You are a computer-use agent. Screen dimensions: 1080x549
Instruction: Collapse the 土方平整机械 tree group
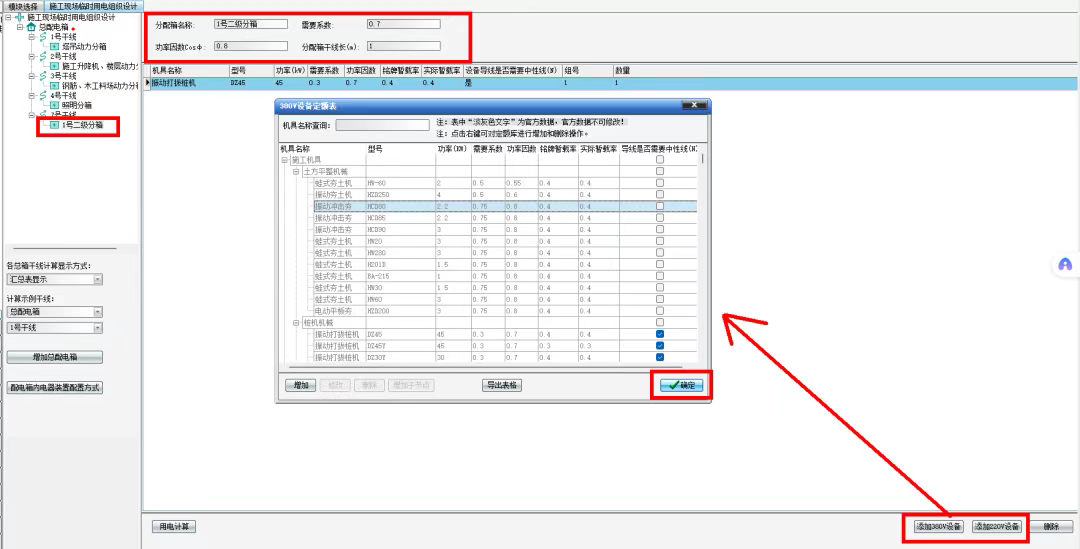point(296,171)
